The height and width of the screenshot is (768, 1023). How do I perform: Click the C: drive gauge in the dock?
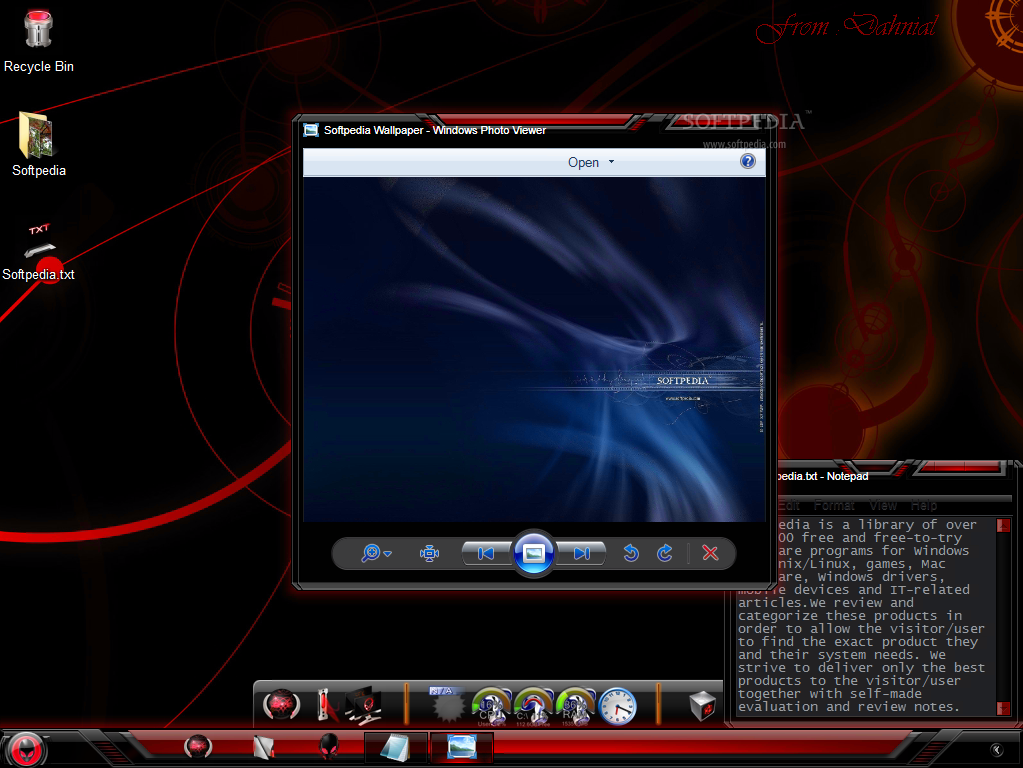tap(534, 707)
